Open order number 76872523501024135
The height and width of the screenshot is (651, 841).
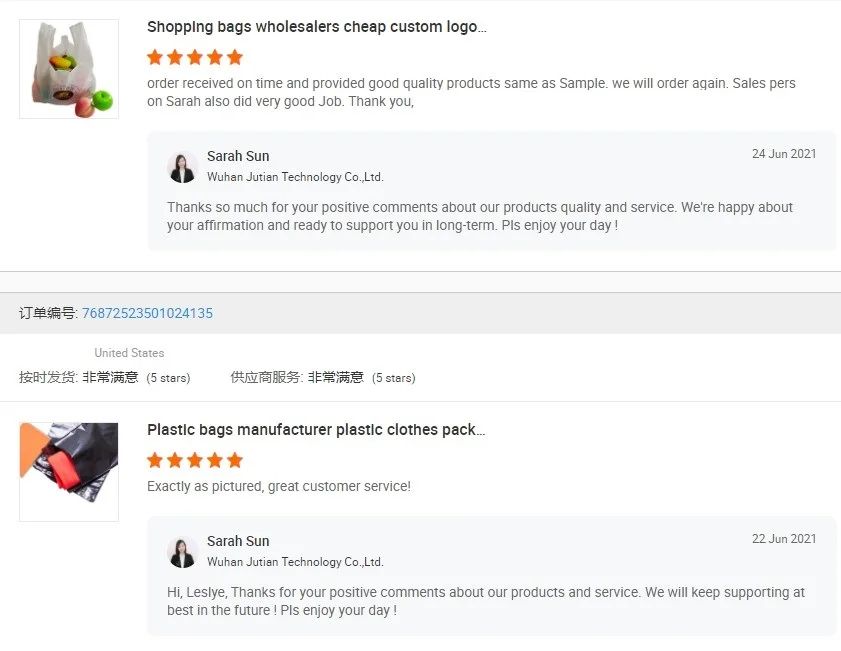(147, 313)
